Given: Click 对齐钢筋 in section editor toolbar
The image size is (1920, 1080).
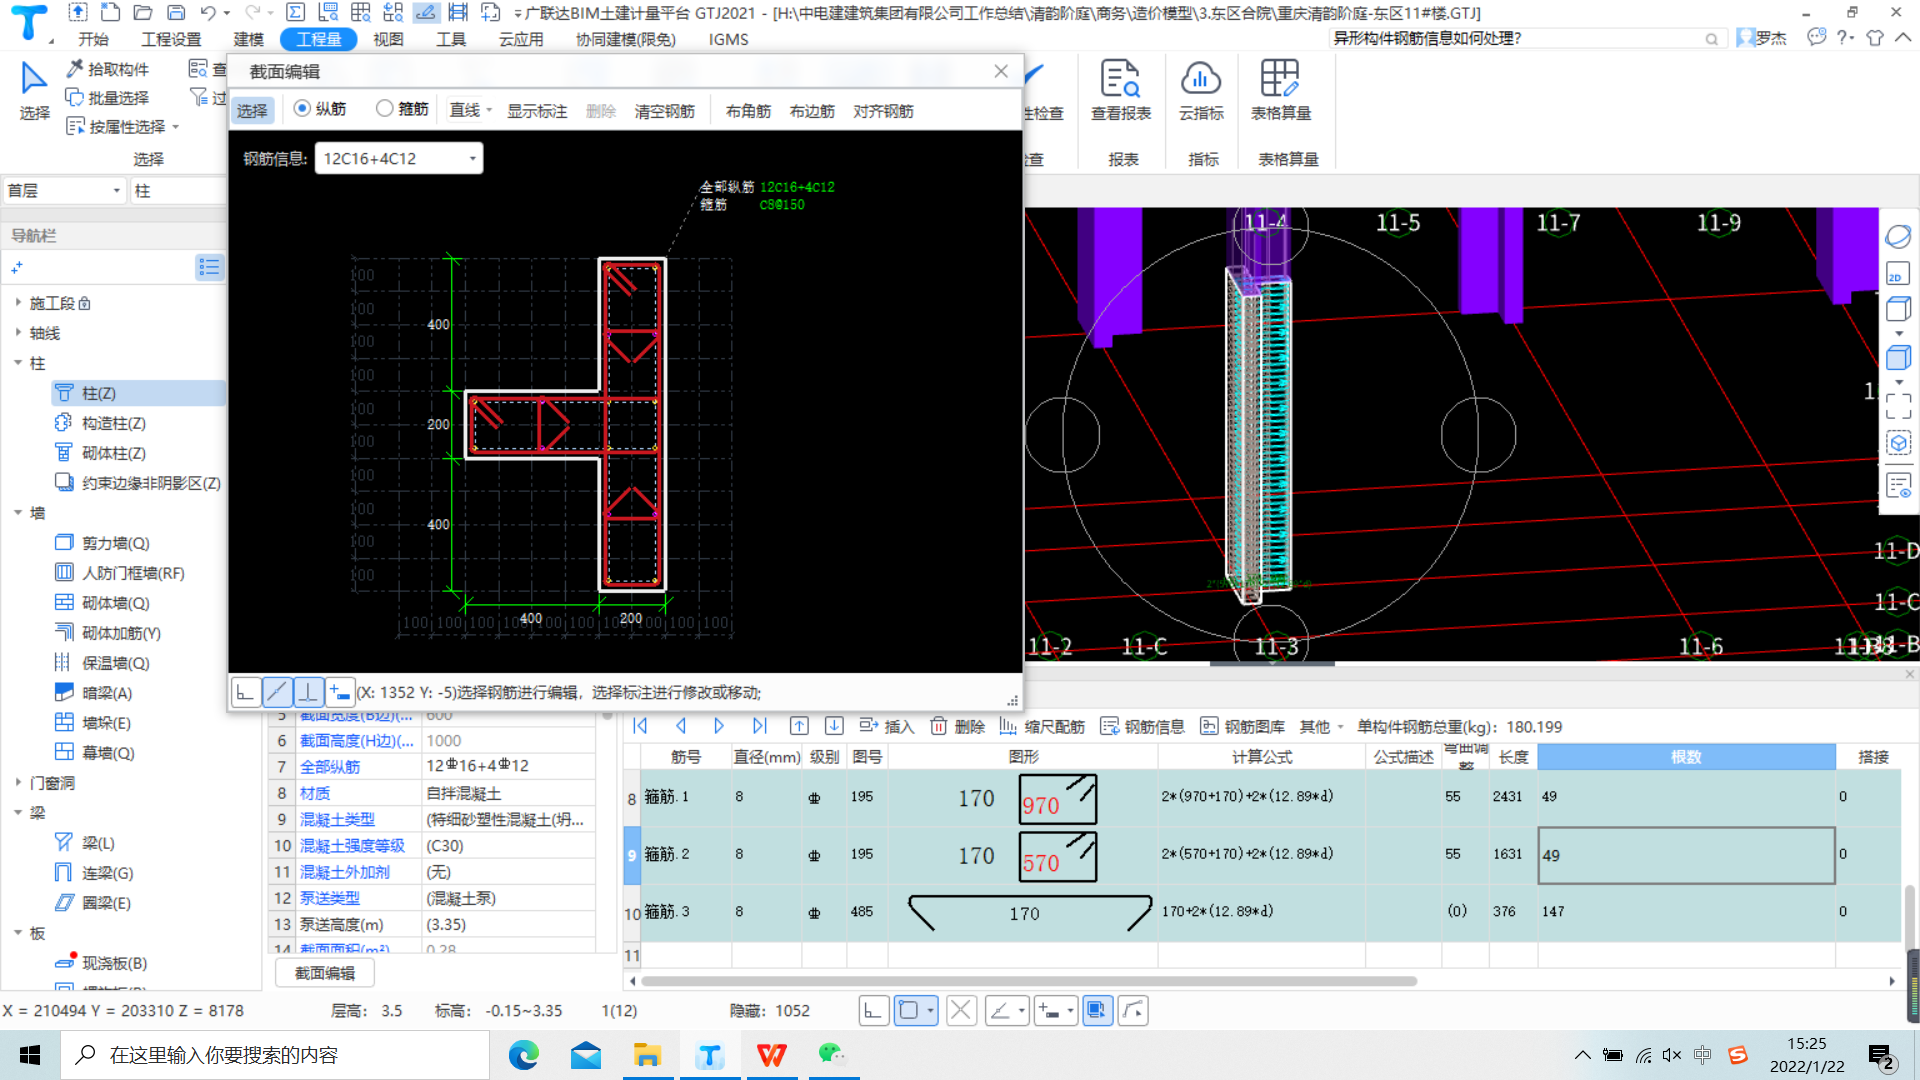Looking at the screenshot, I should click(883, 111).
